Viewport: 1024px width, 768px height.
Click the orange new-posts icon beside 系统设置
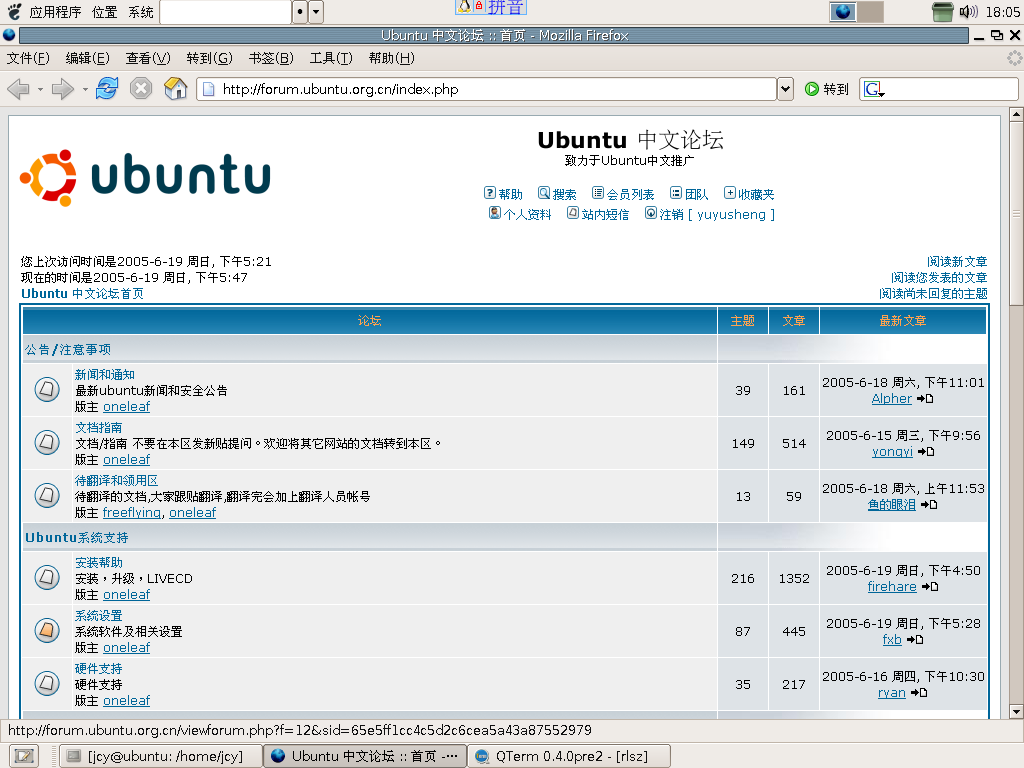(x=47, y=631)
